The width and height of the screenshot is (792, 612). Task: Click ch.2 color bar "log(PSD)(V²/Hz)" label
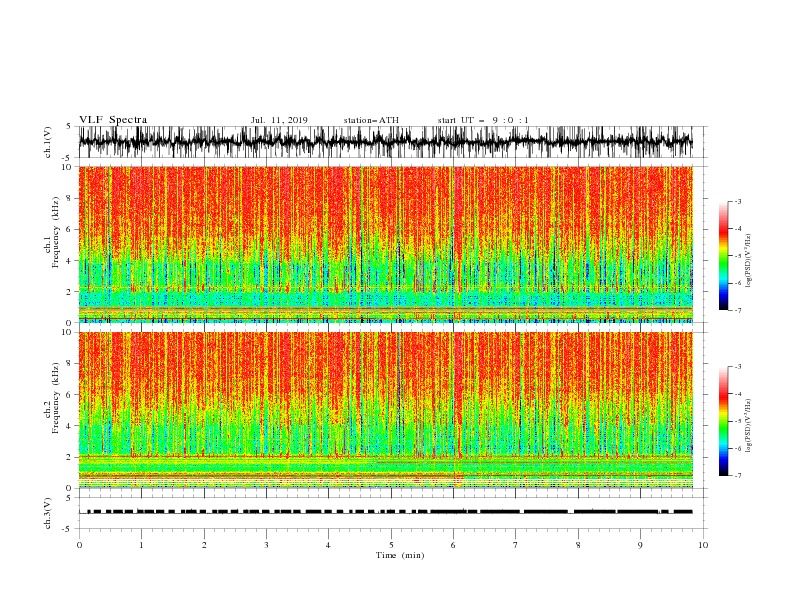(x=749, y=426)
